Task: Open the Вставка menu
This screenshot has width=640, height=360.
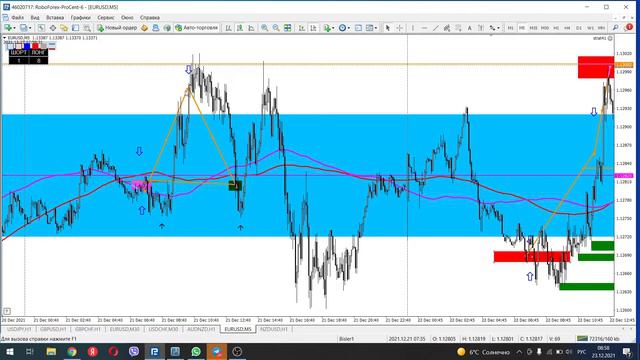Action: click(55, 18)
